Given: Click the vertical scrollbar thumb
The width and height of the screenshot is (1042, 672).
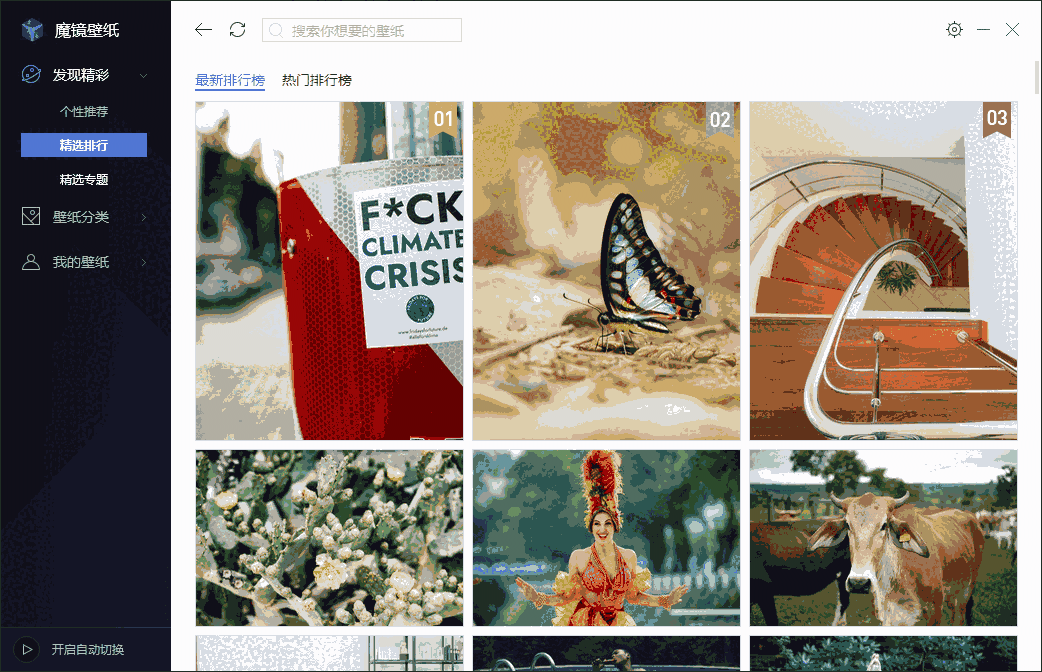Looking at the screenshot, I should coord(1037,78).
